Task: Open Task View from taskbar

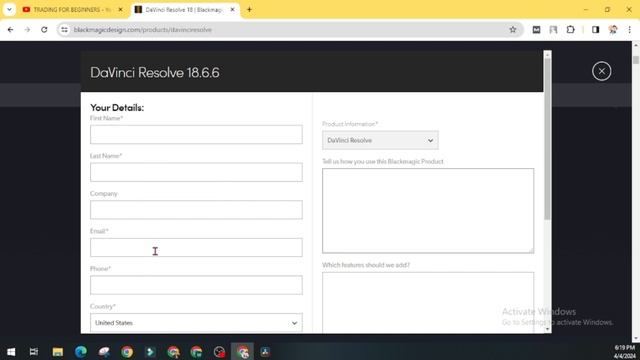Action: [34, 351]
